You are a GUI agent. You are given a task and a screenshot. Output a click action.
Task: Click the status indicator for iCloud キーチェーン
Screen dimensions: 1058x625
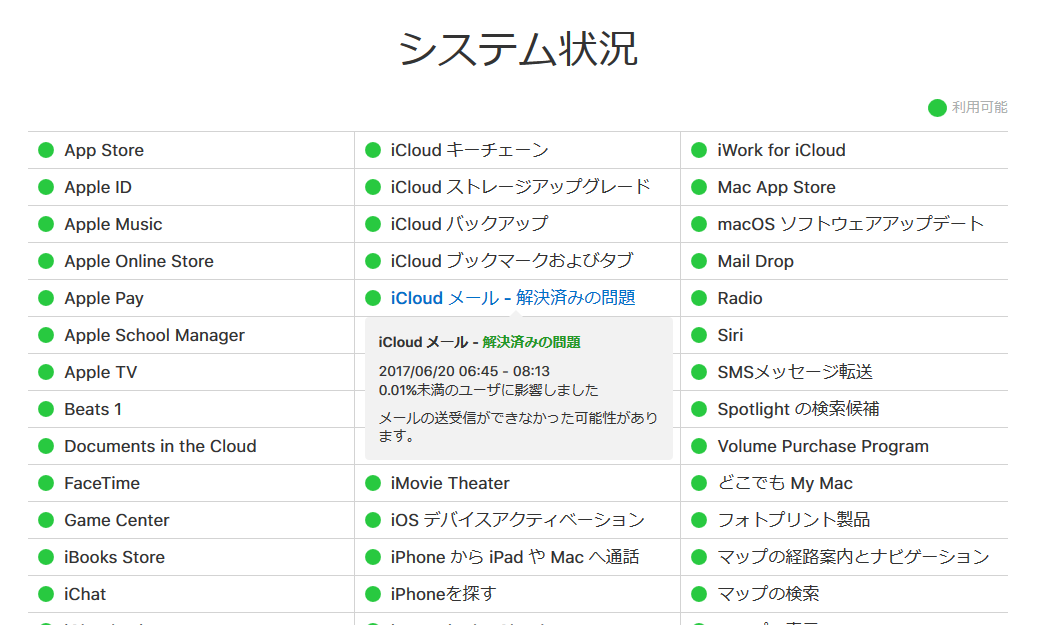pyautogui.click(x=373, y=150)
